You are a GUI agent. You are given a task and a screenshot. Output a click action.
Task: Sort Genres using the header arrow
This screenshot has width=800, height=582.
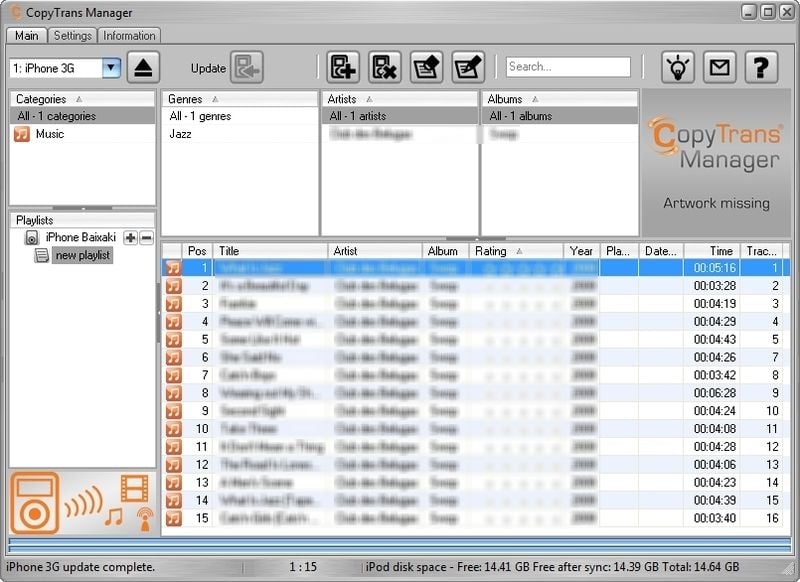click(215, 99)
